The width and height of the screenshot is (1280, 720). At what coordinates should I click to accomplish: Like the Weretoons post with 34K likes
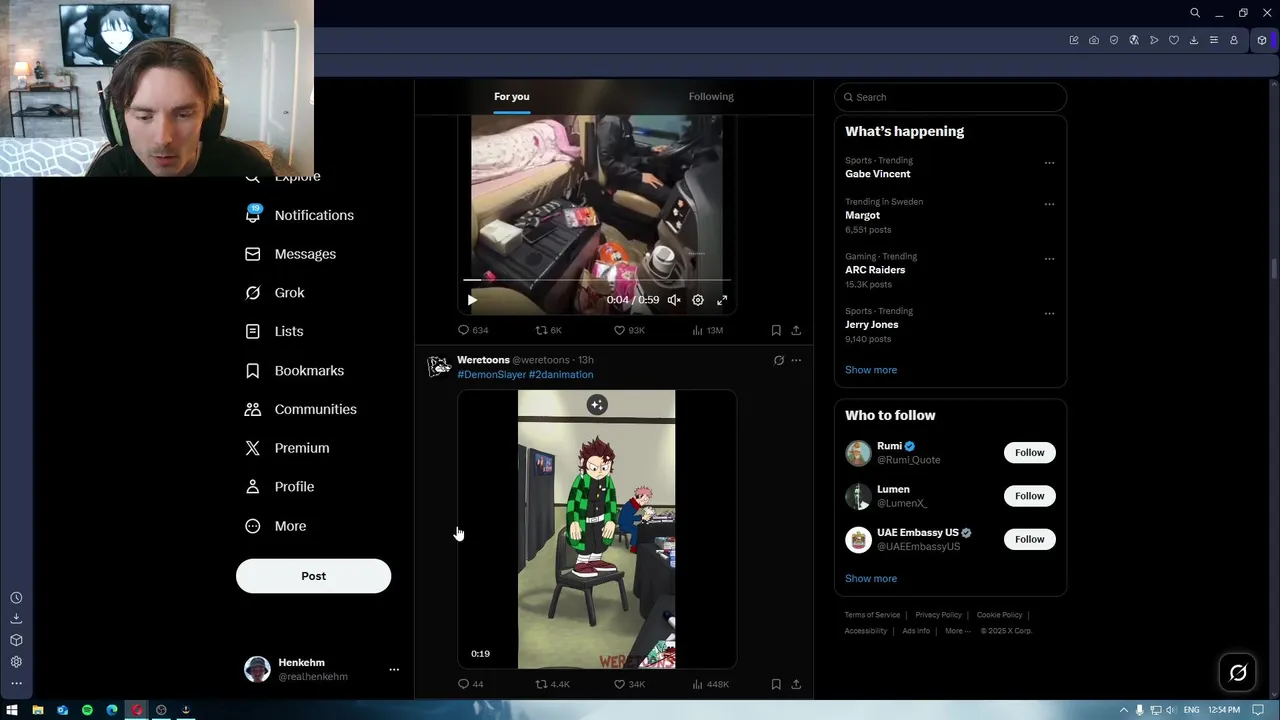(x=629, y=684)
